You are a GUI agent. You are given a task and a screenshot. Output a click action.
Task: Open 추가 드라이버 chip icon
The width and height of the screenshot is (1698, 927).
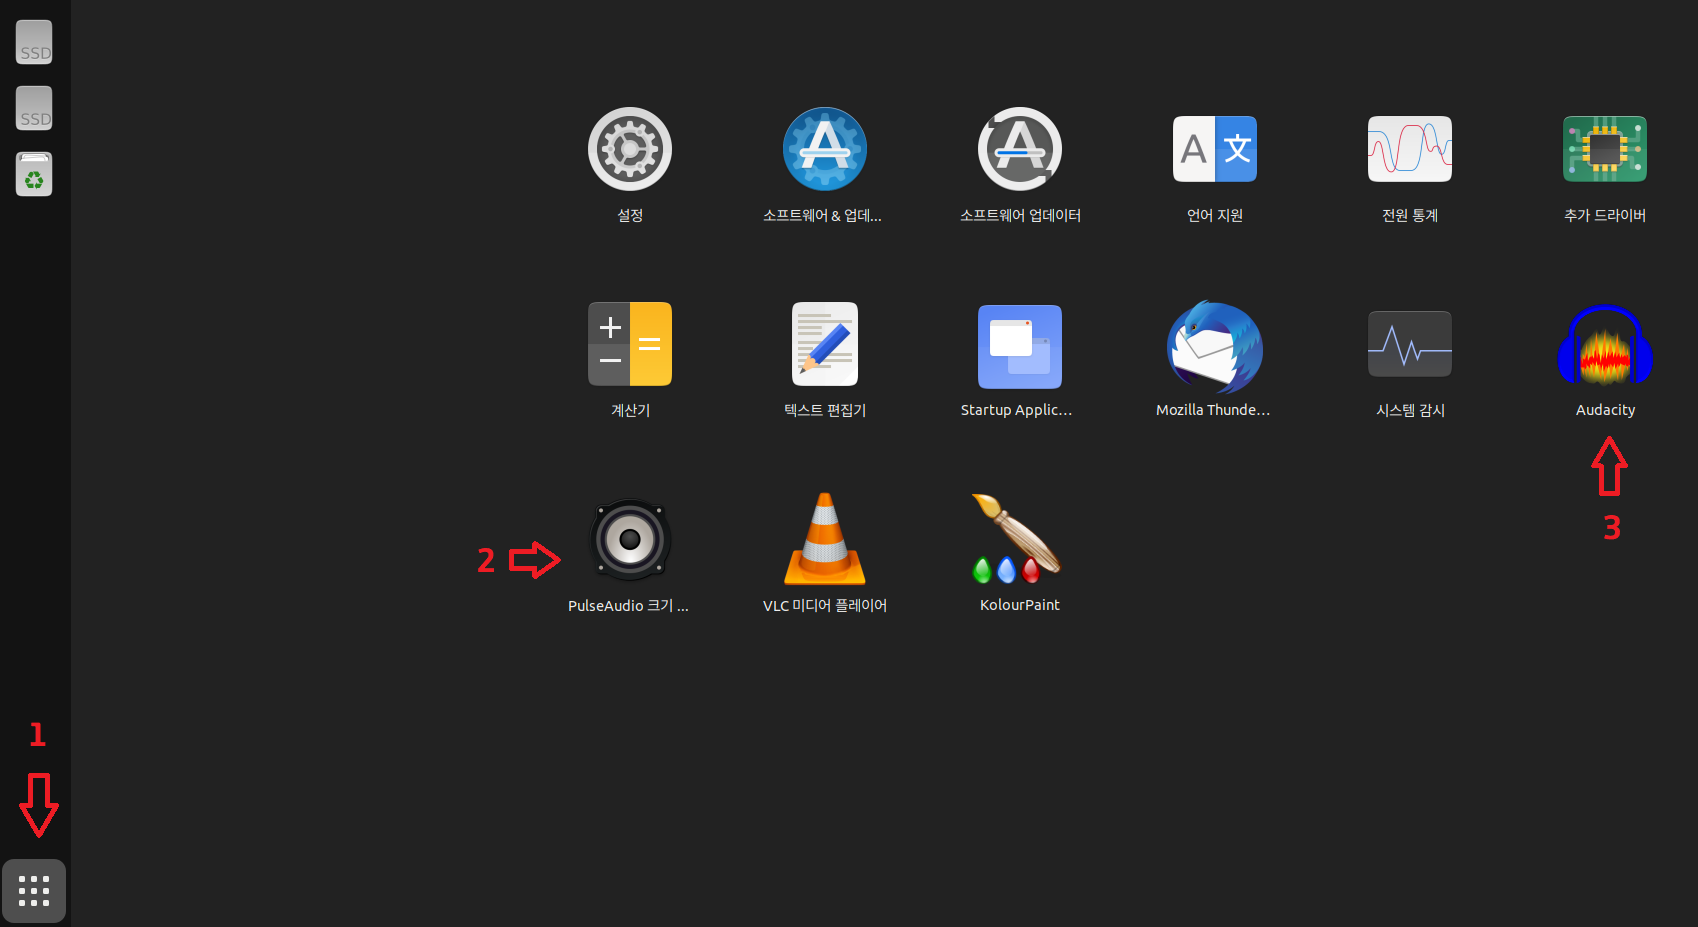[x=1605, y=149]
